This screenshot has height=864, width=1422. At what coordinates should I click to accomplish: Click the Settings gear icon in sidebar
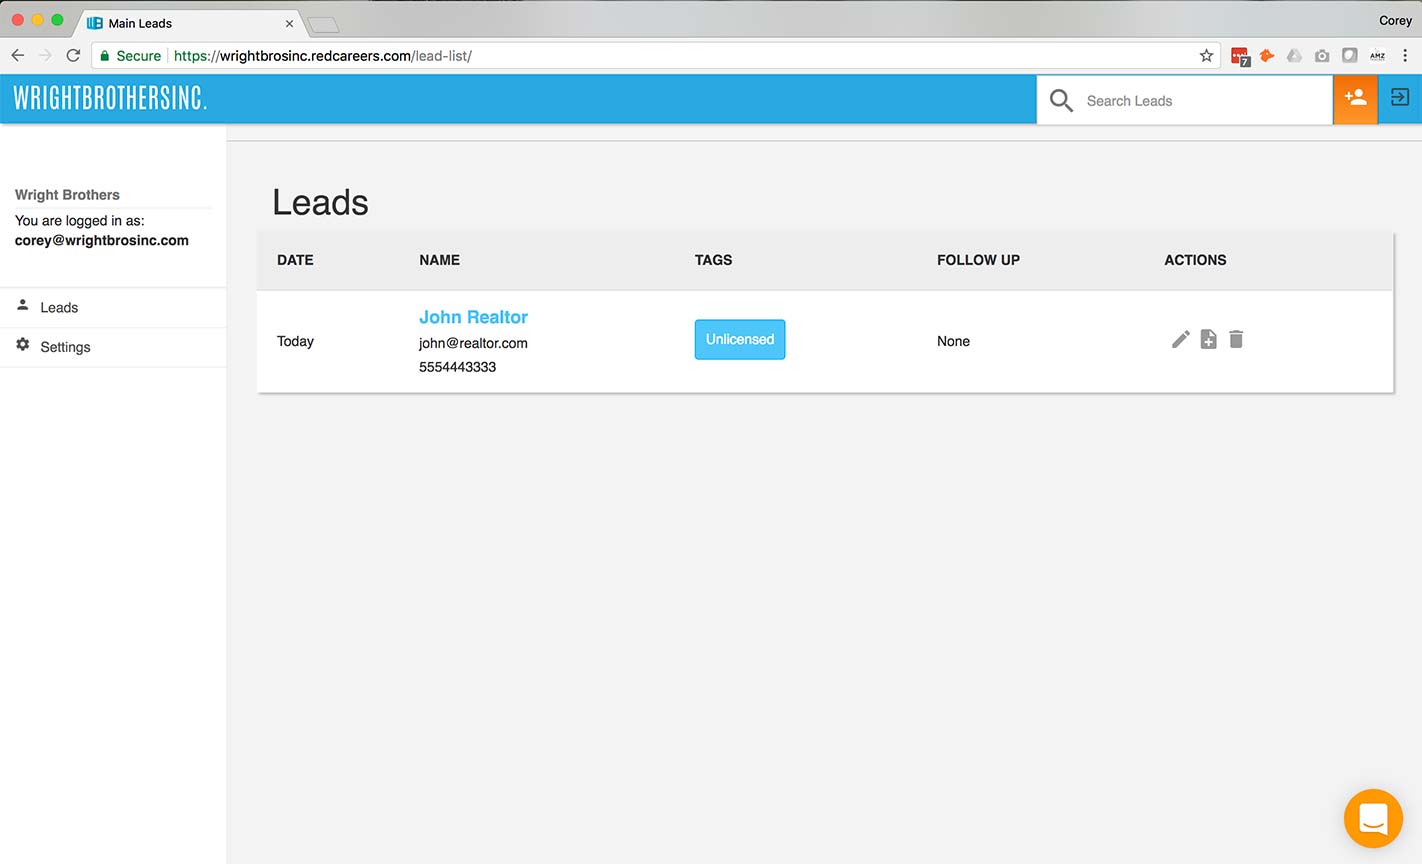23,345
